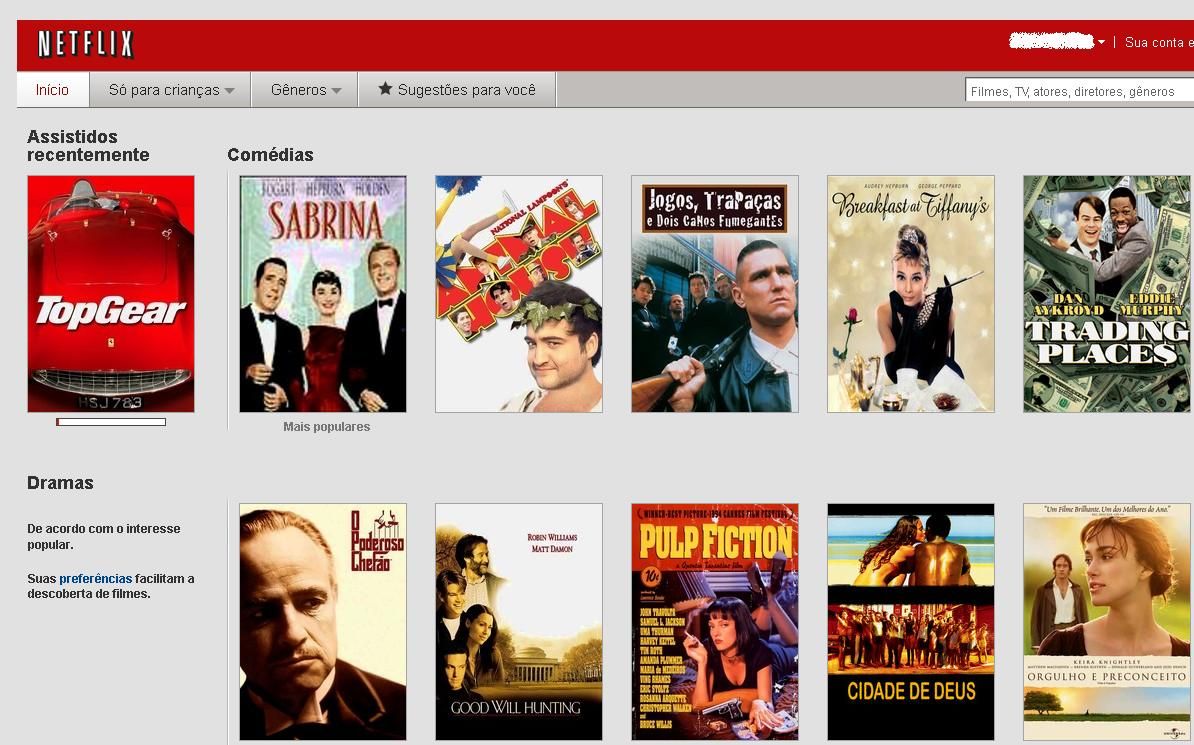Screen dimensions: 1194x745
Task: Open the preferências link
Action: tap(95, 578)
